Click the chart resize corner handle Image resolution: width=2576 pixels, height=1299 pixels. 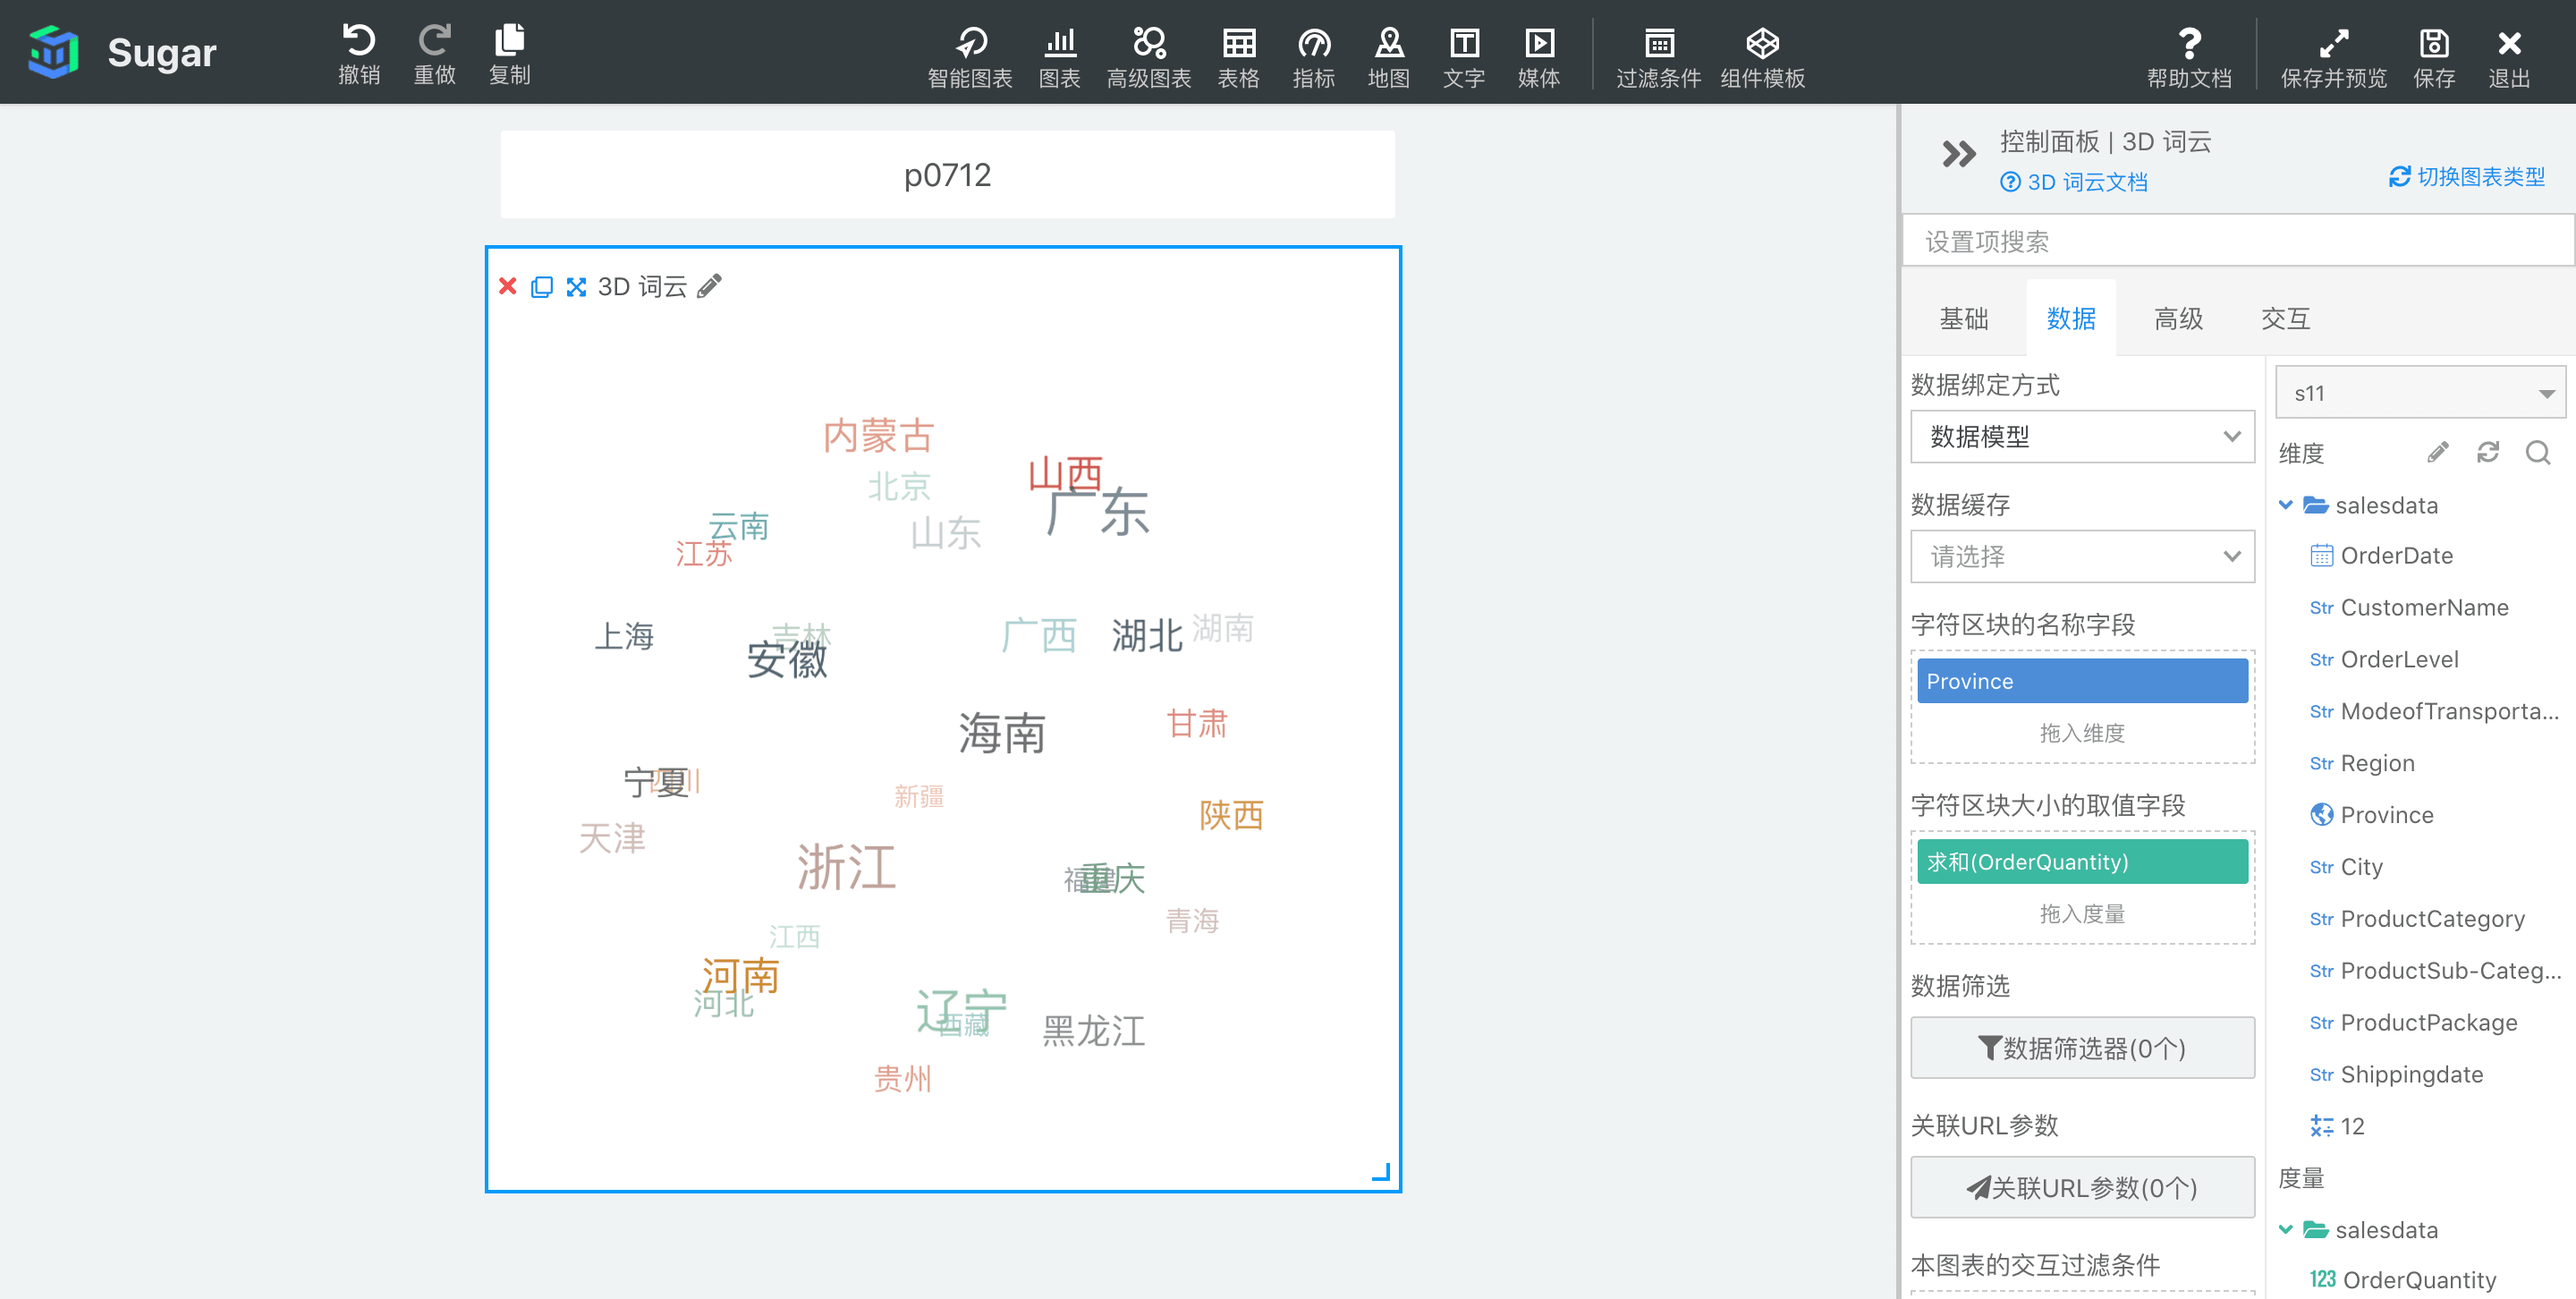click(x=1381, y=1172)
